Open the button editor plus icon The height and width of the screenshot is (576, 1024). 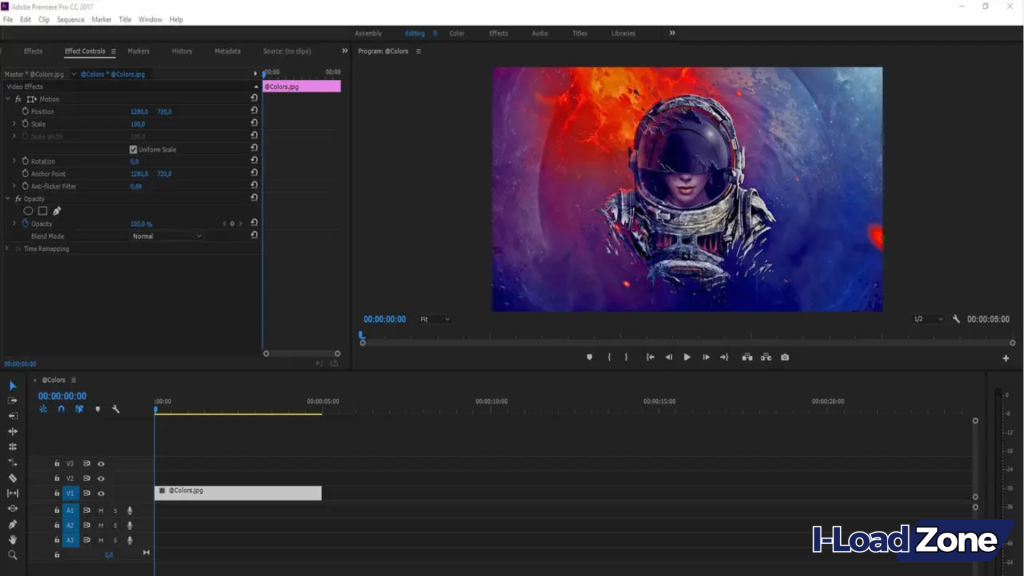pyautogui.click(x=1006, y=358)
